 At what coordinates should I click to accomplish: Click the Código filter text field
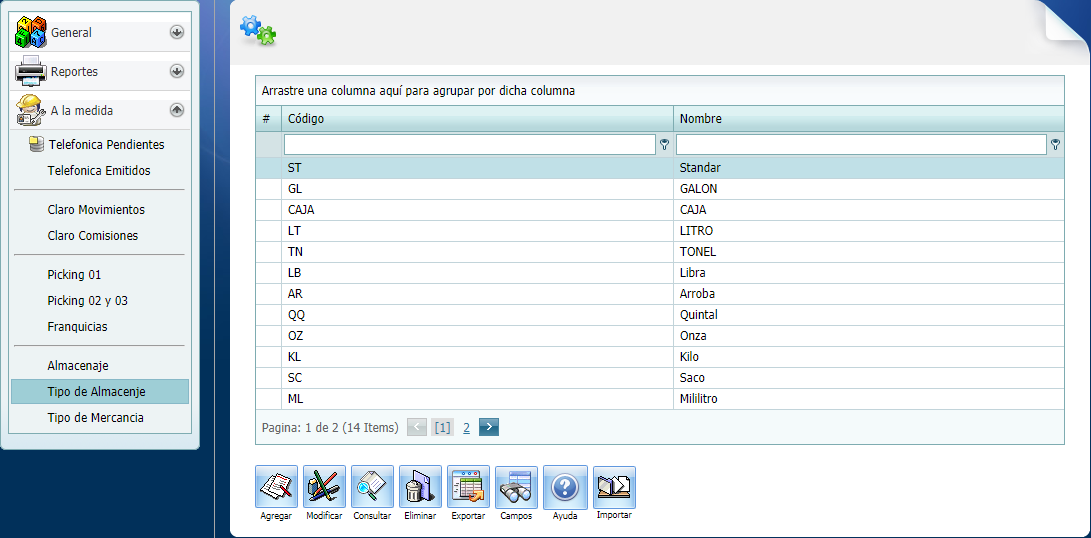469,145
